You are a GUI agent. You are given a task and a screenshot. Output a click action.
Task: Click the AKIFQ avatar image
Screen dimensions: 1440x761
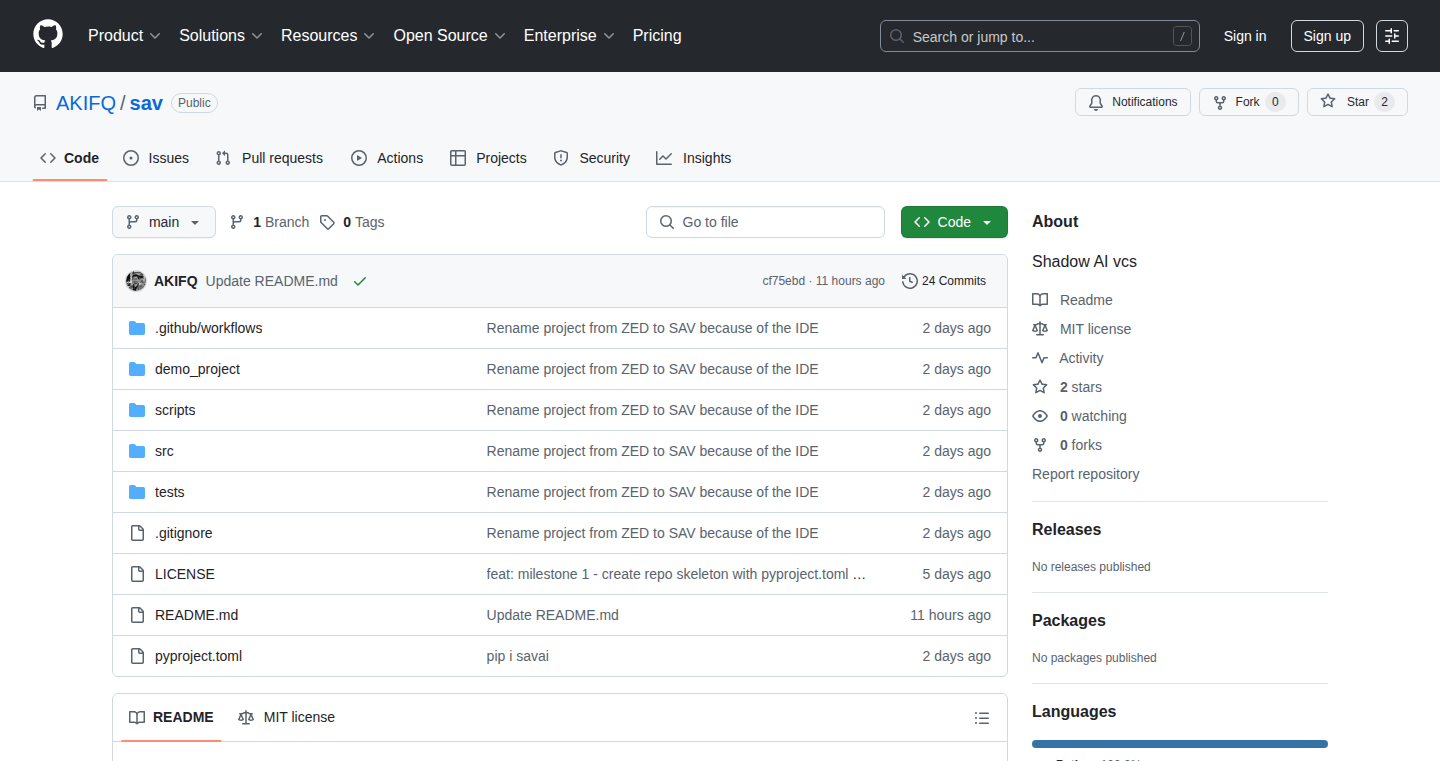[136, 281]
